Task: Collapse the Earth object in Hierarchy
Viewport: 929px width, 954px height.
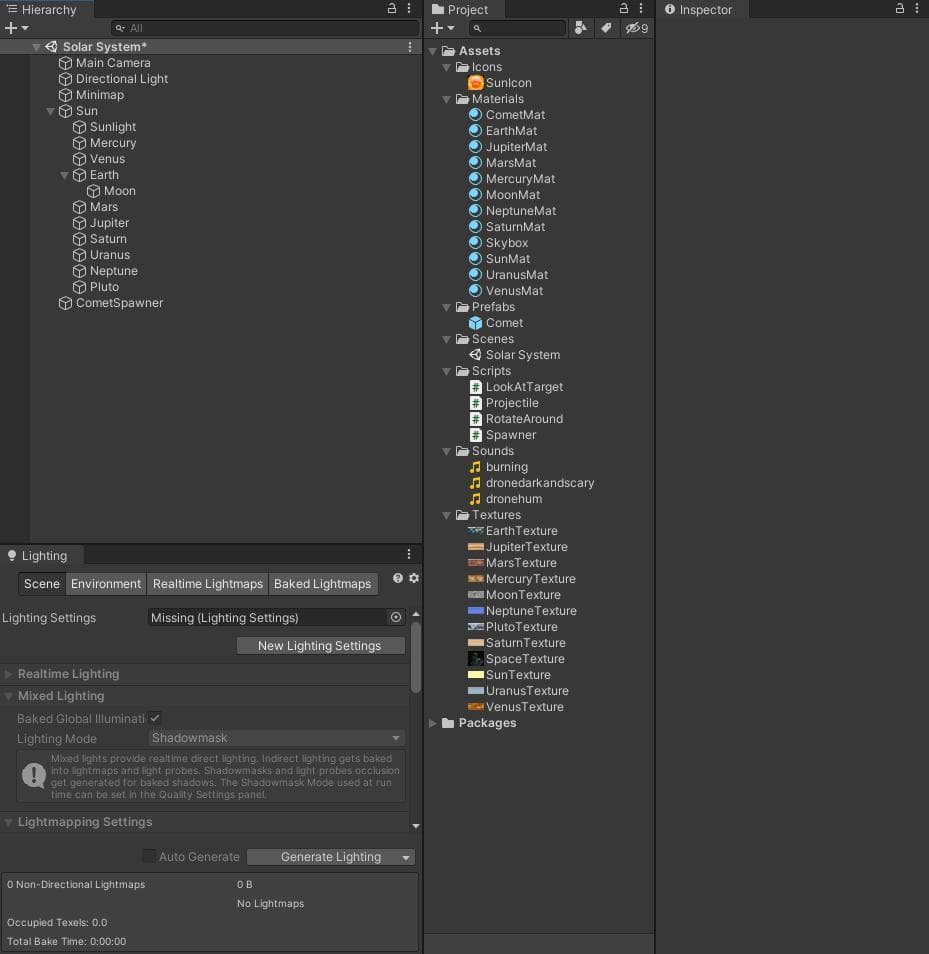Action: click(x=64, y=175)
